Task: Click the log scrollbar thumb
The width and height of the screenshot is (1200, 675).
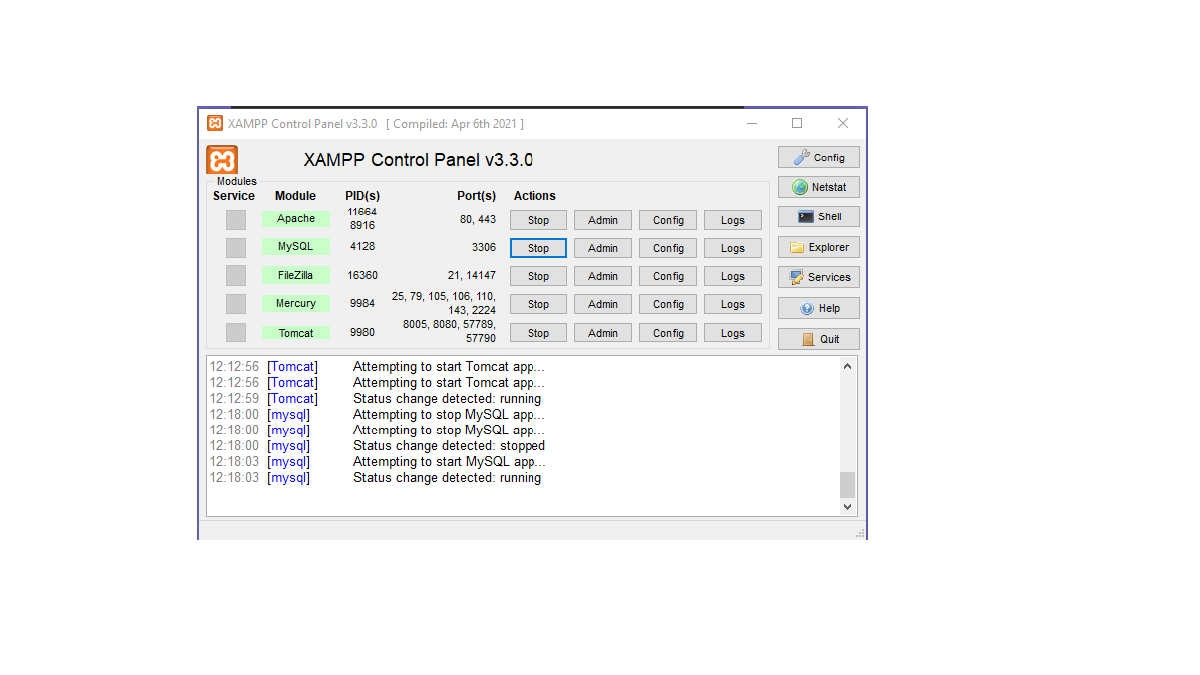Action: tap(848, 485)
